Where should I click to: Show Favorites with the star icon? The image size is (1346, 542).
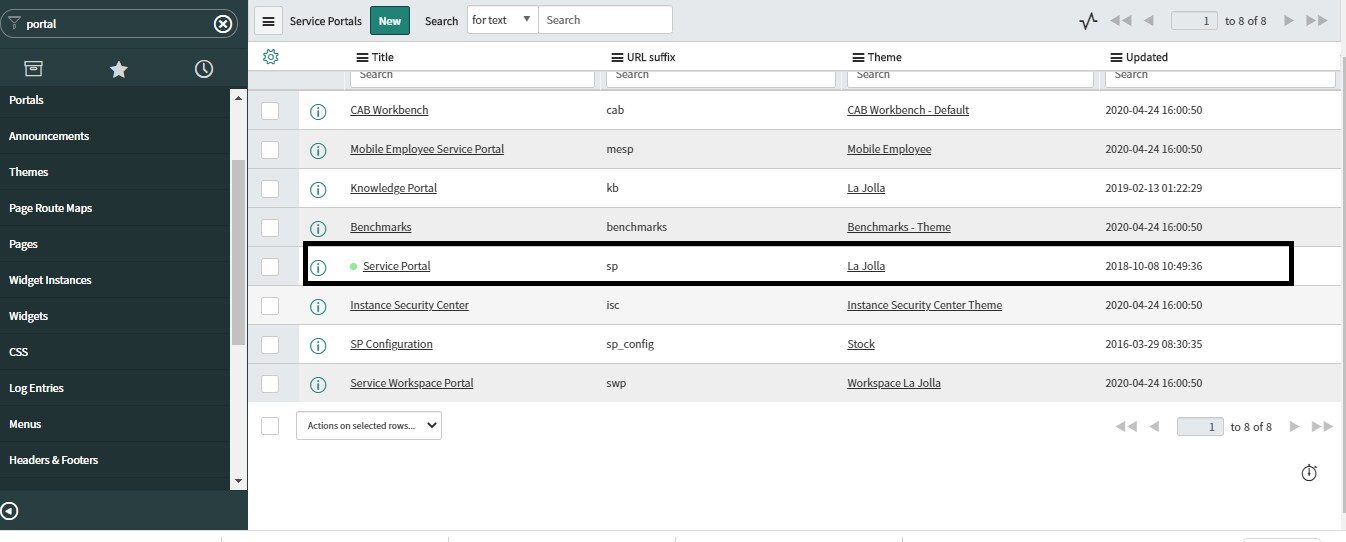pos(119,69)
